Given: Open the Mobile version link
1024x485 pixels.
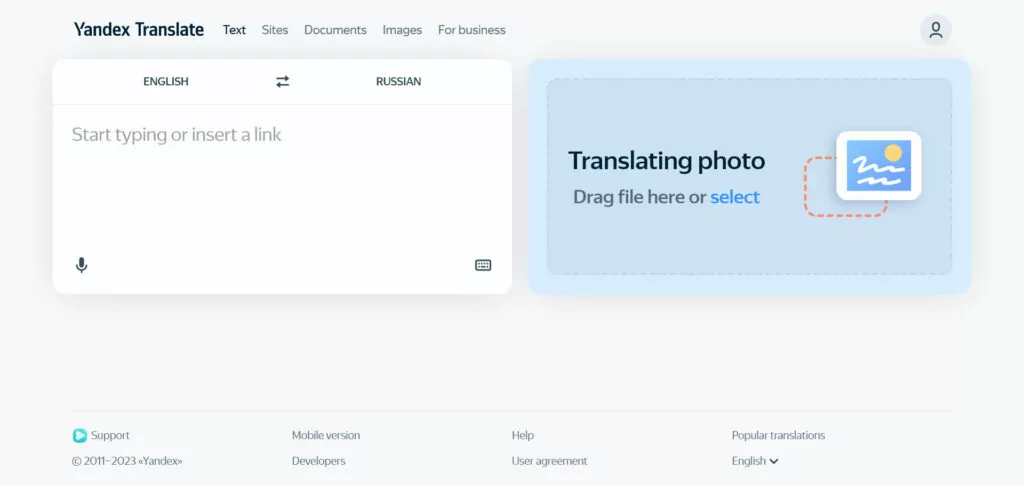Looking at the screenshot, I should (x=326, y=435).
